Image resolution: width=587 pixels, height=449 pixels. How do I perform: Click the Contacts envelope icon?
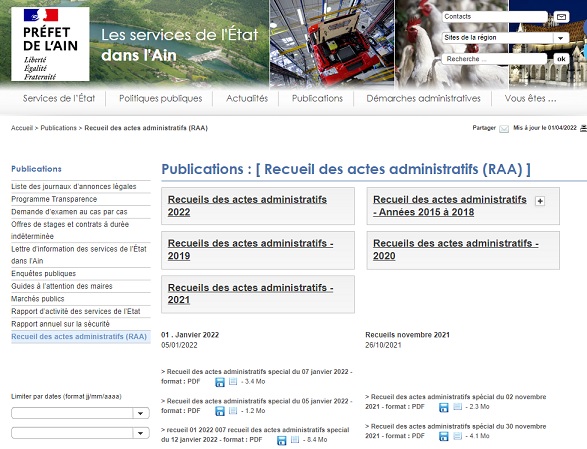pyautogui.click(x=561, y=17)
